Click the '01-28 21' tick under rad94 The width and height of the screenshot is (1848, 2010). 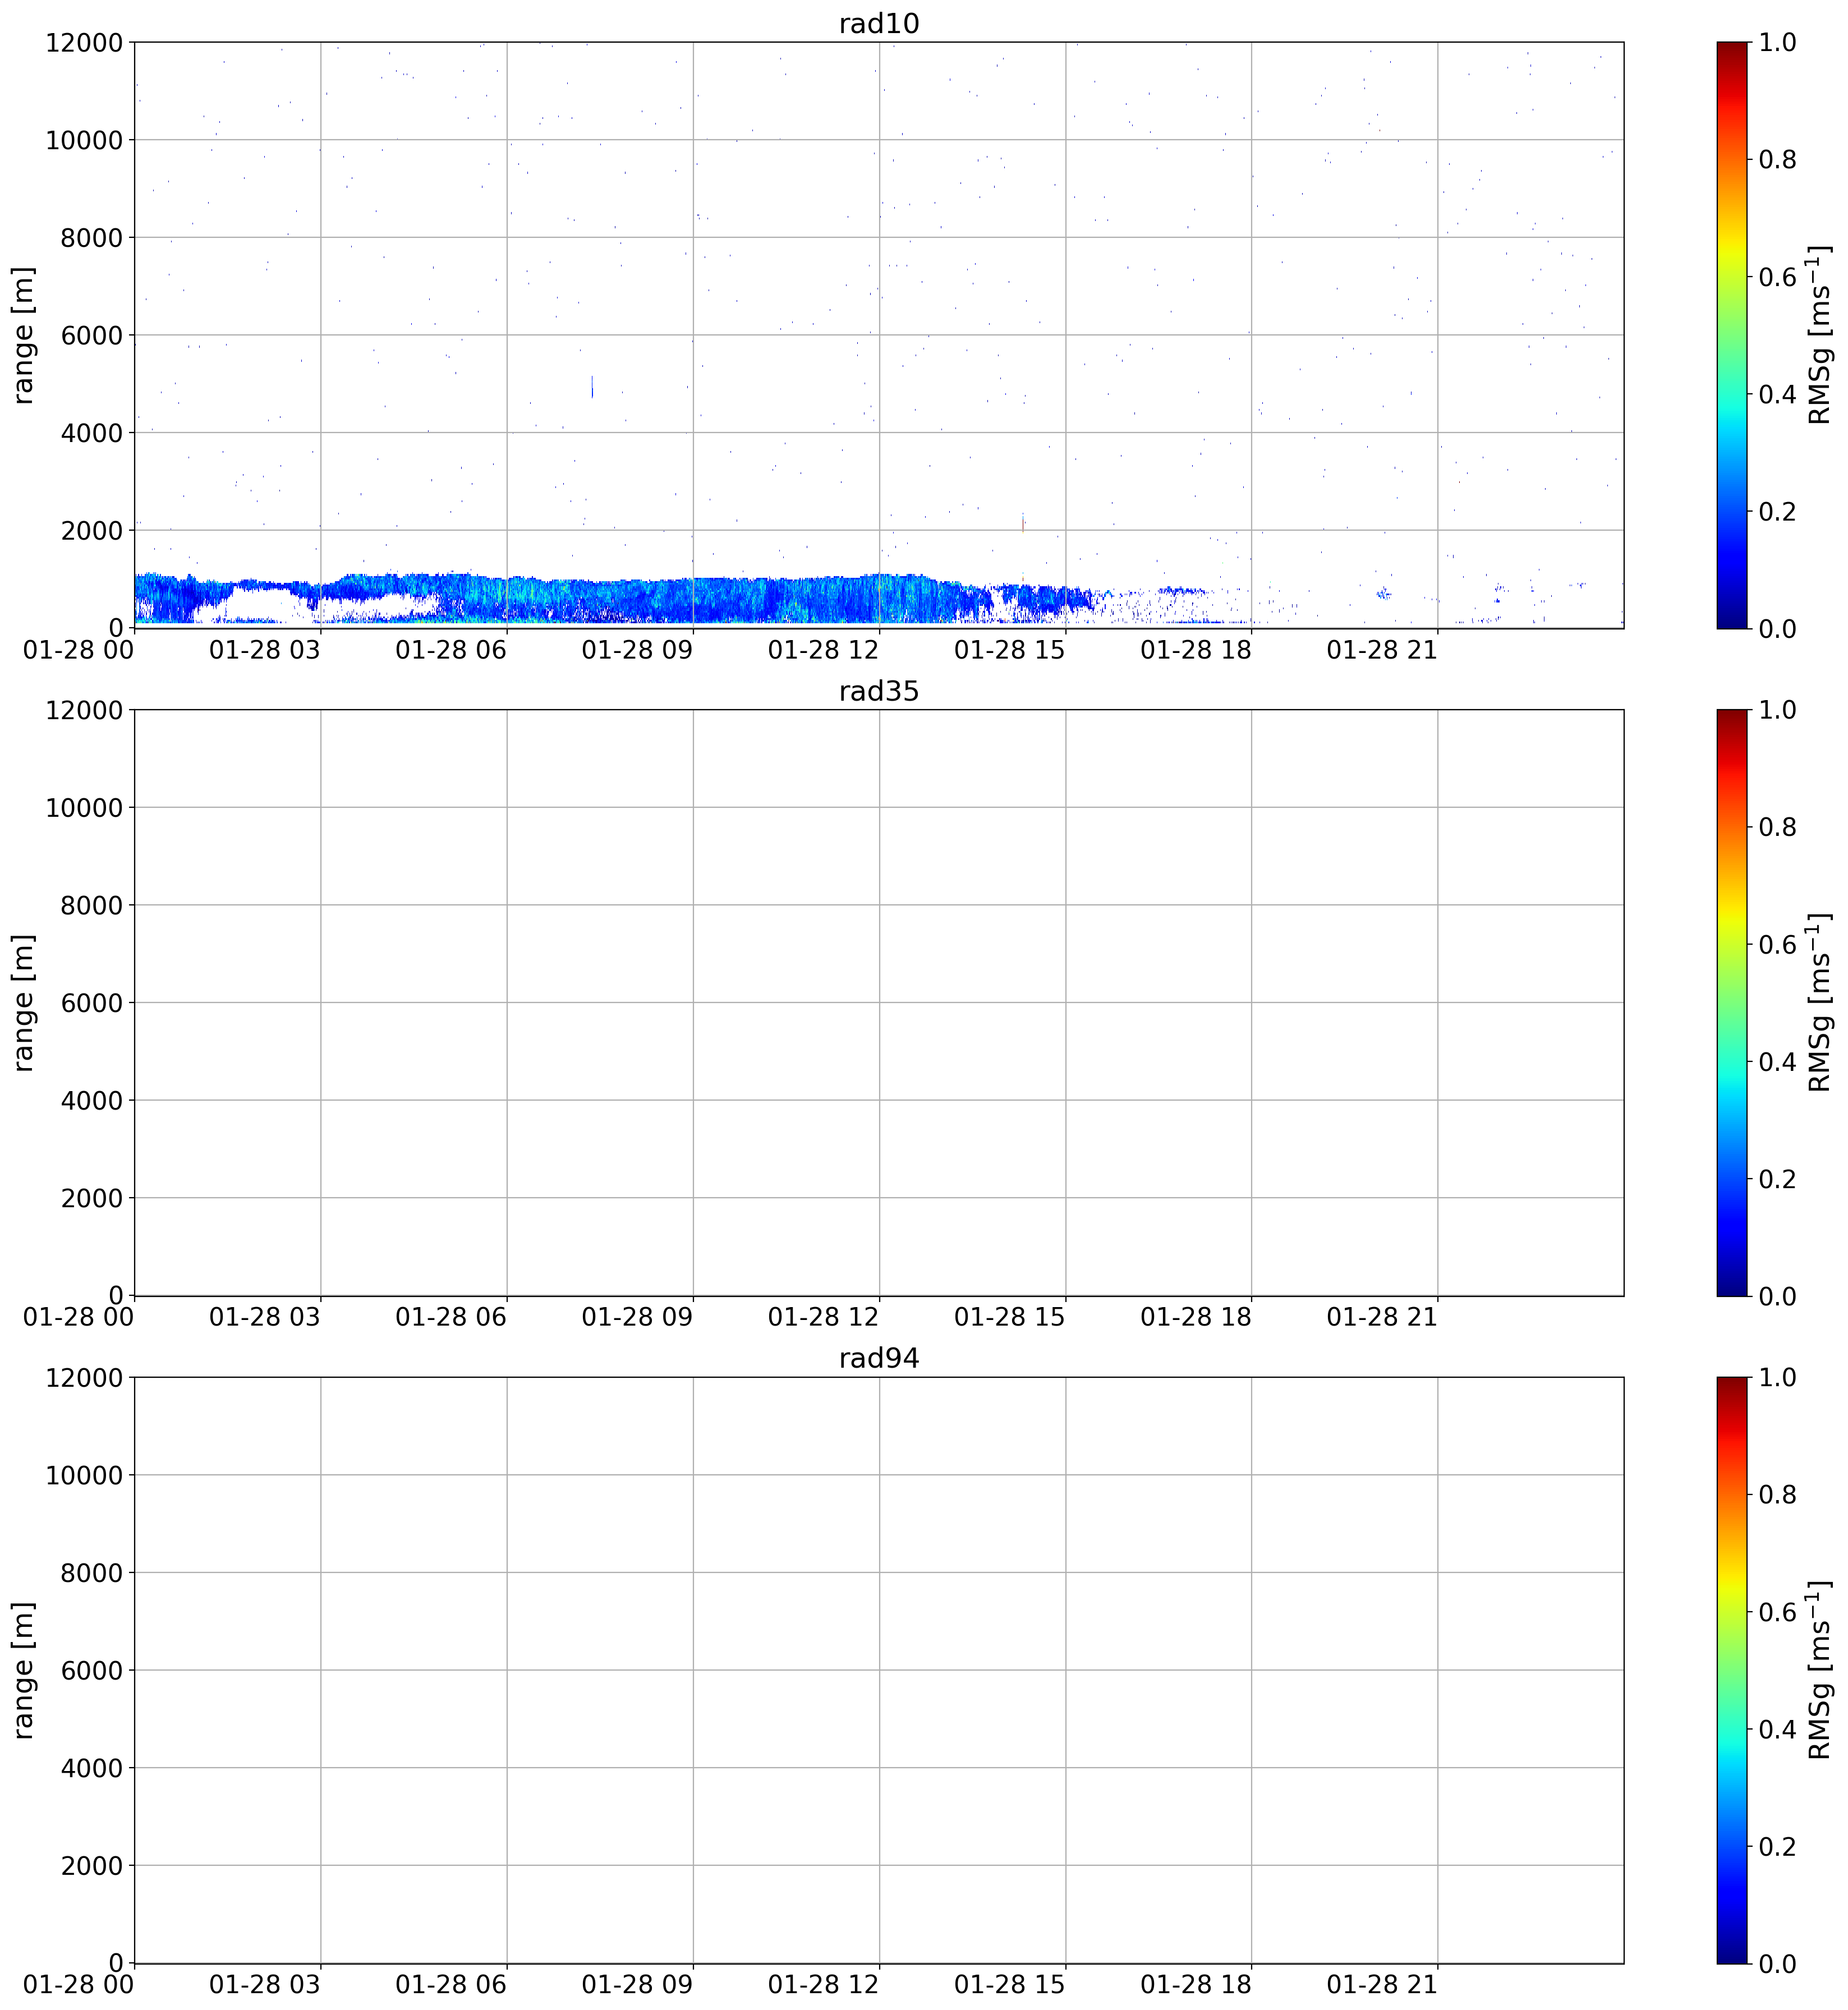coord(1382,1984)
